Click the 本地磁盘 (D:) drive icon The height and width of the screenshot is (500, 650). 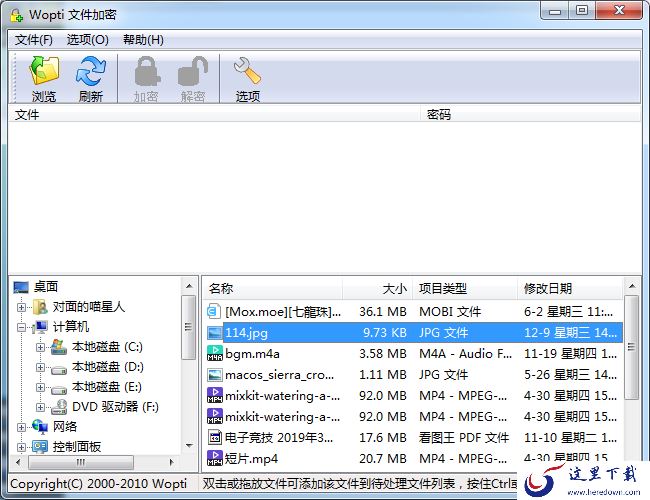(59, 369)
